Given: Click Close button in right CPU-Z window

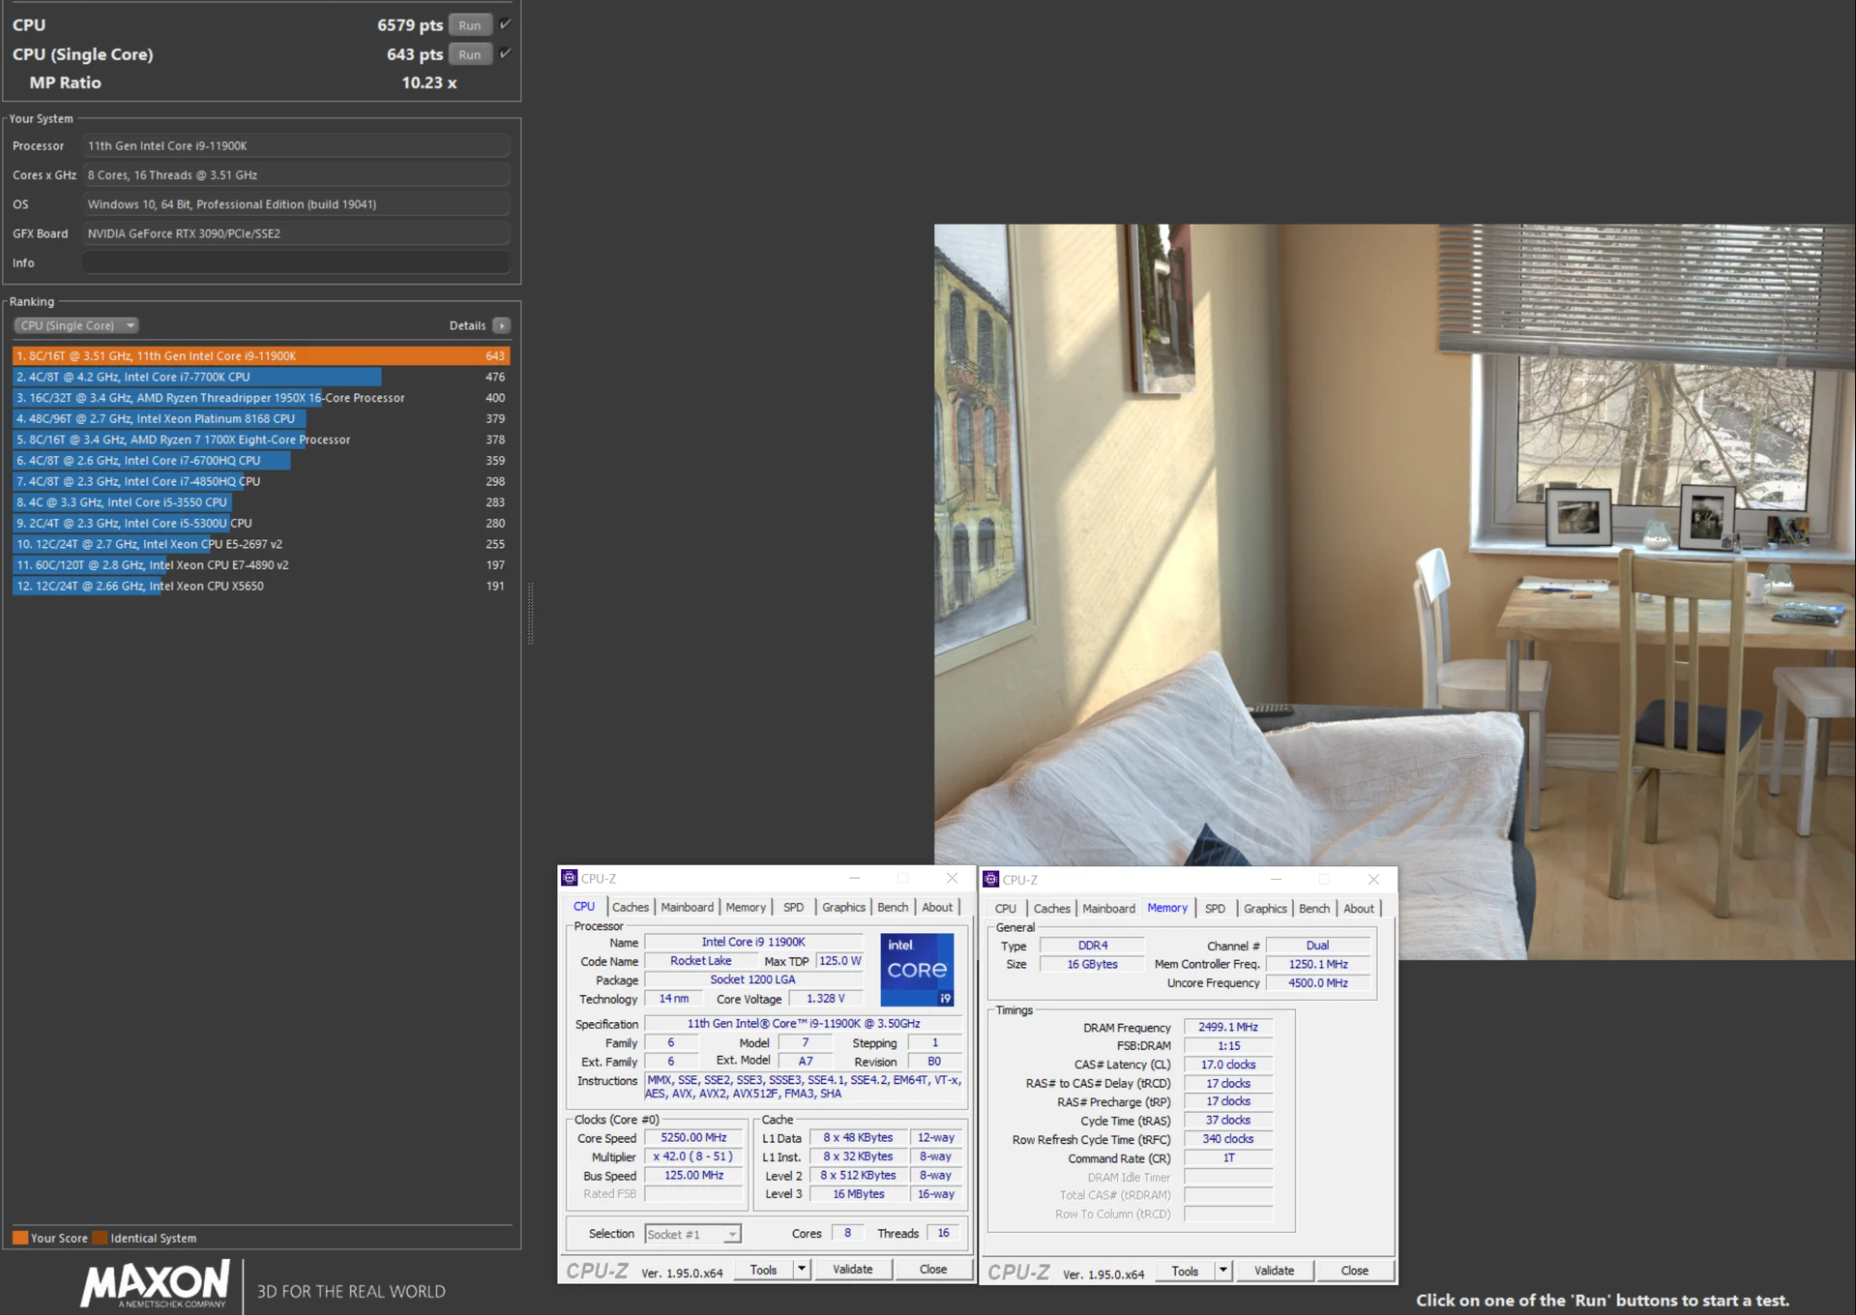Looking at the screenshot, I should (1355, 1271).
